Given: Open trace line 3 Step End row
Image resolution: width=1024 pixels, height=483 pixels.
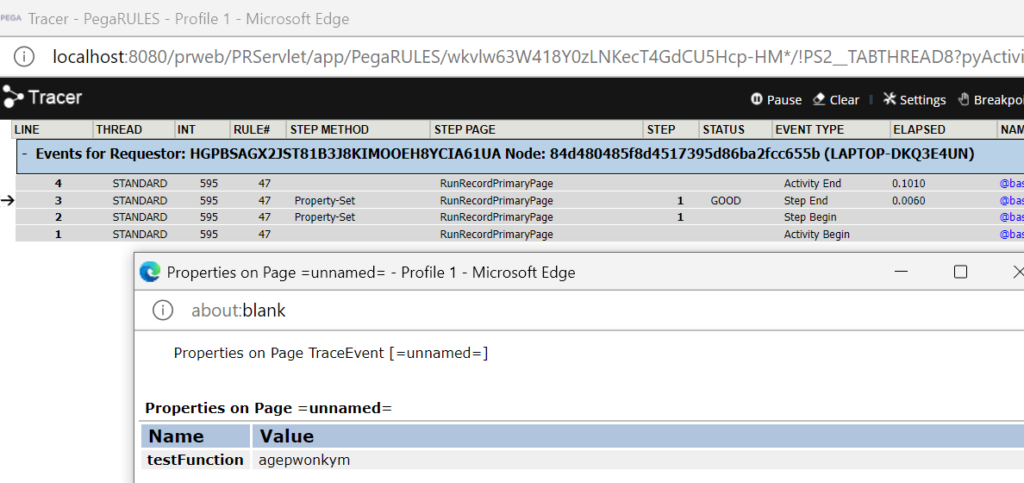Looking at the screenshot, I should [x=519, y=200].
